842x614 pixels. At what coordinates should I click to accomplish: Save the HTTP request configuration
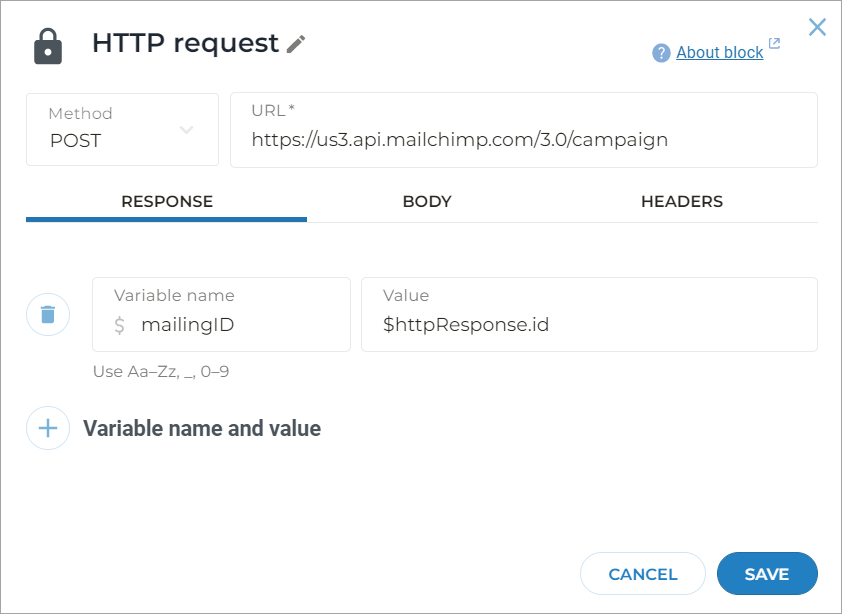[x=767, y=573]
